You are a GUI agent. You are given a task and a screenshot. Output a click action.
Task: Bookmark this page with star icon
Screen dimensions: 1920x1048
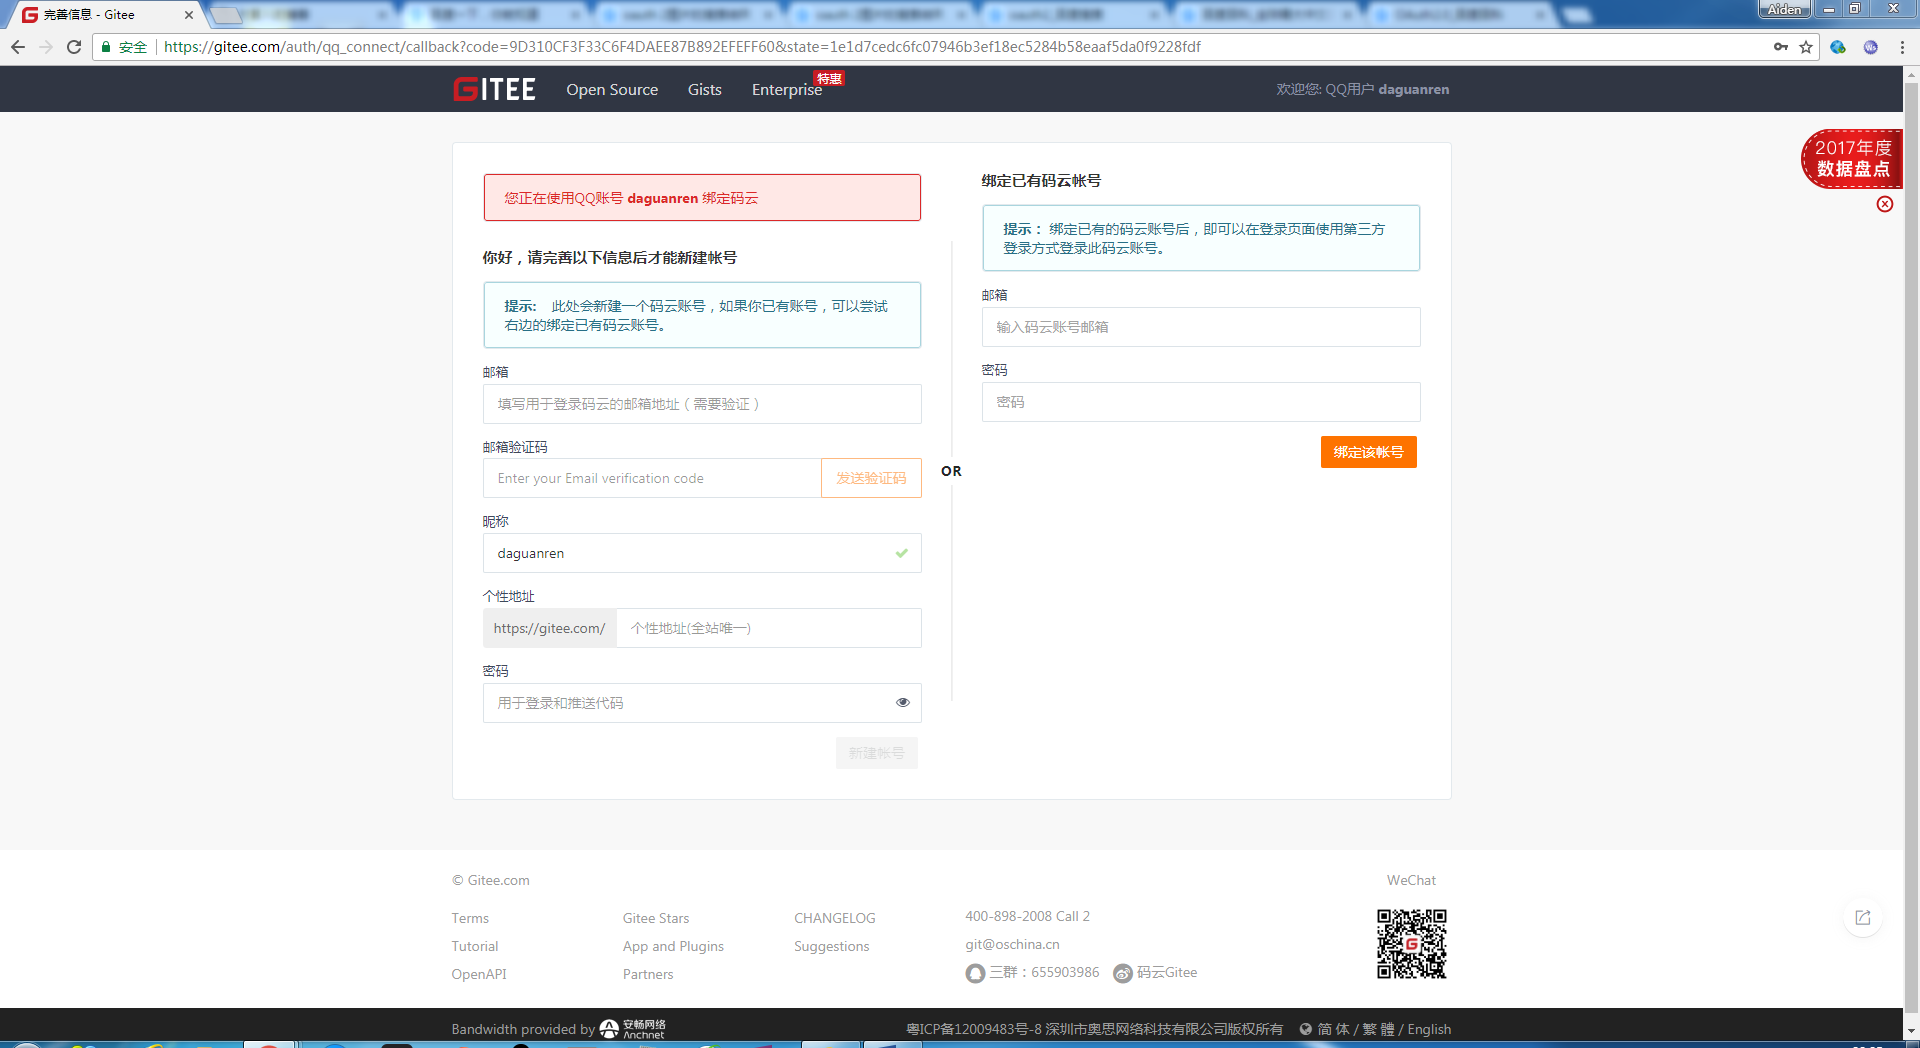1806,47
